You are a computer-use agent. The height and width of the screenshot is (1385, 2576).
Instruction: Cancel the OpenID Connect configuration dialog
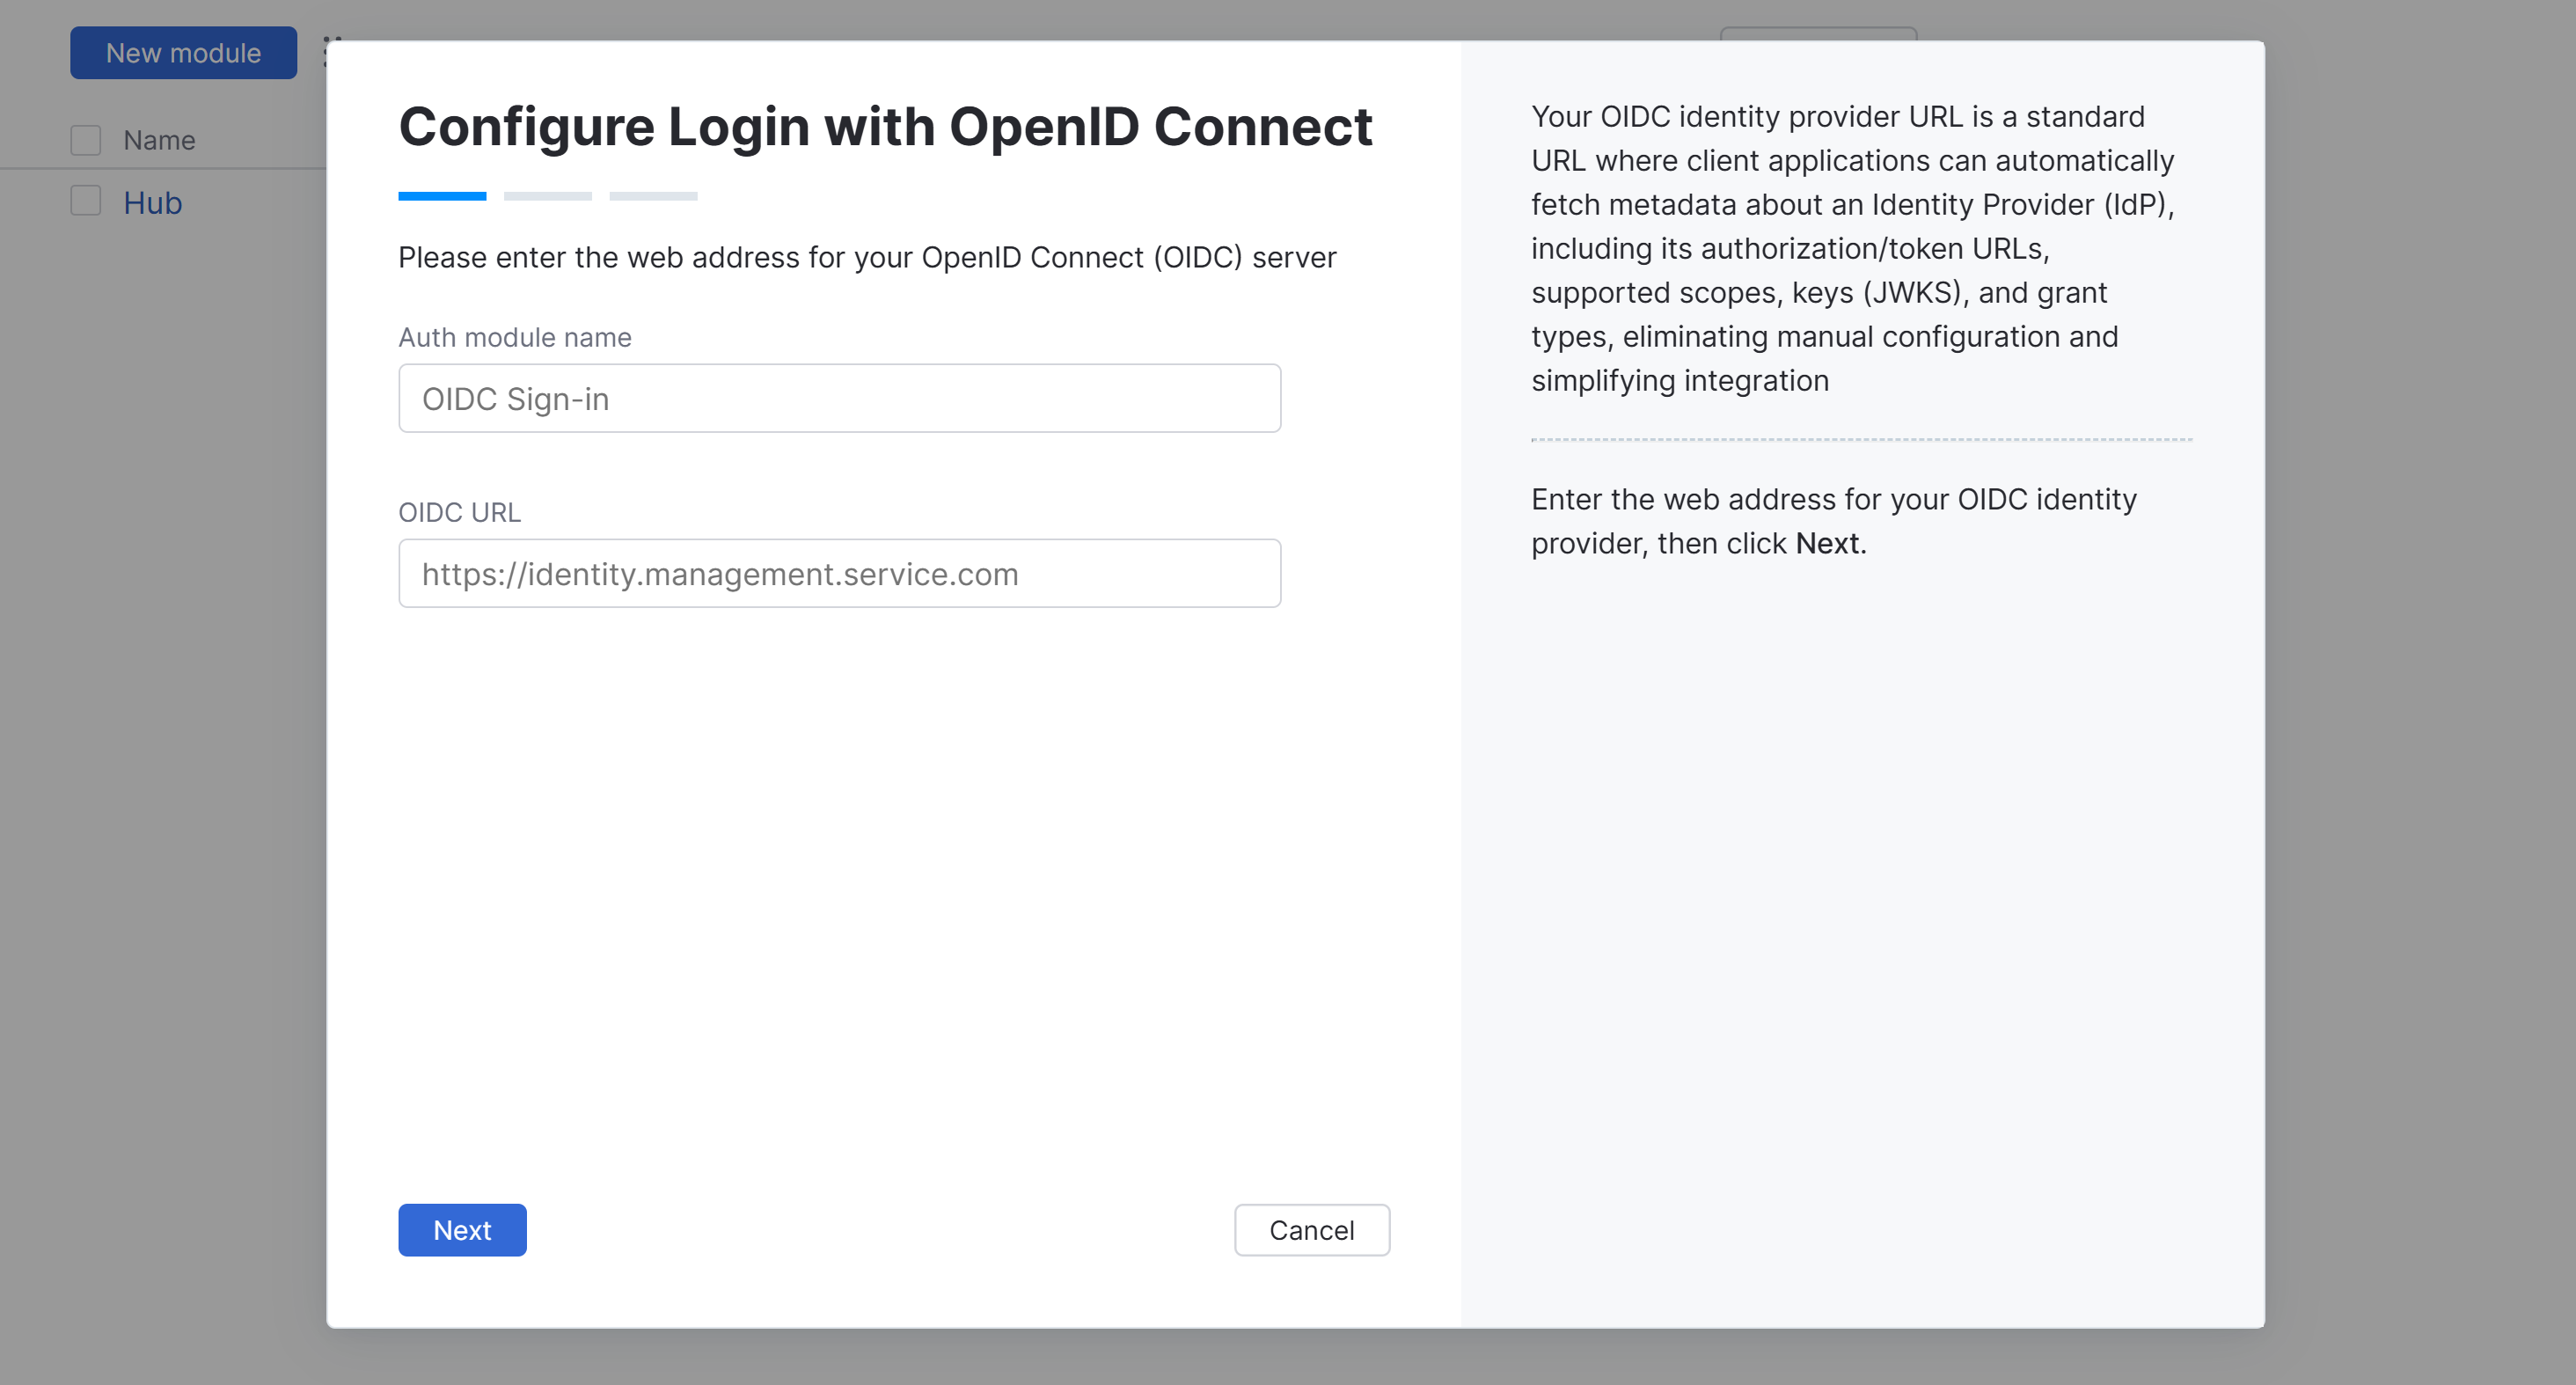click(1311, 1229)
